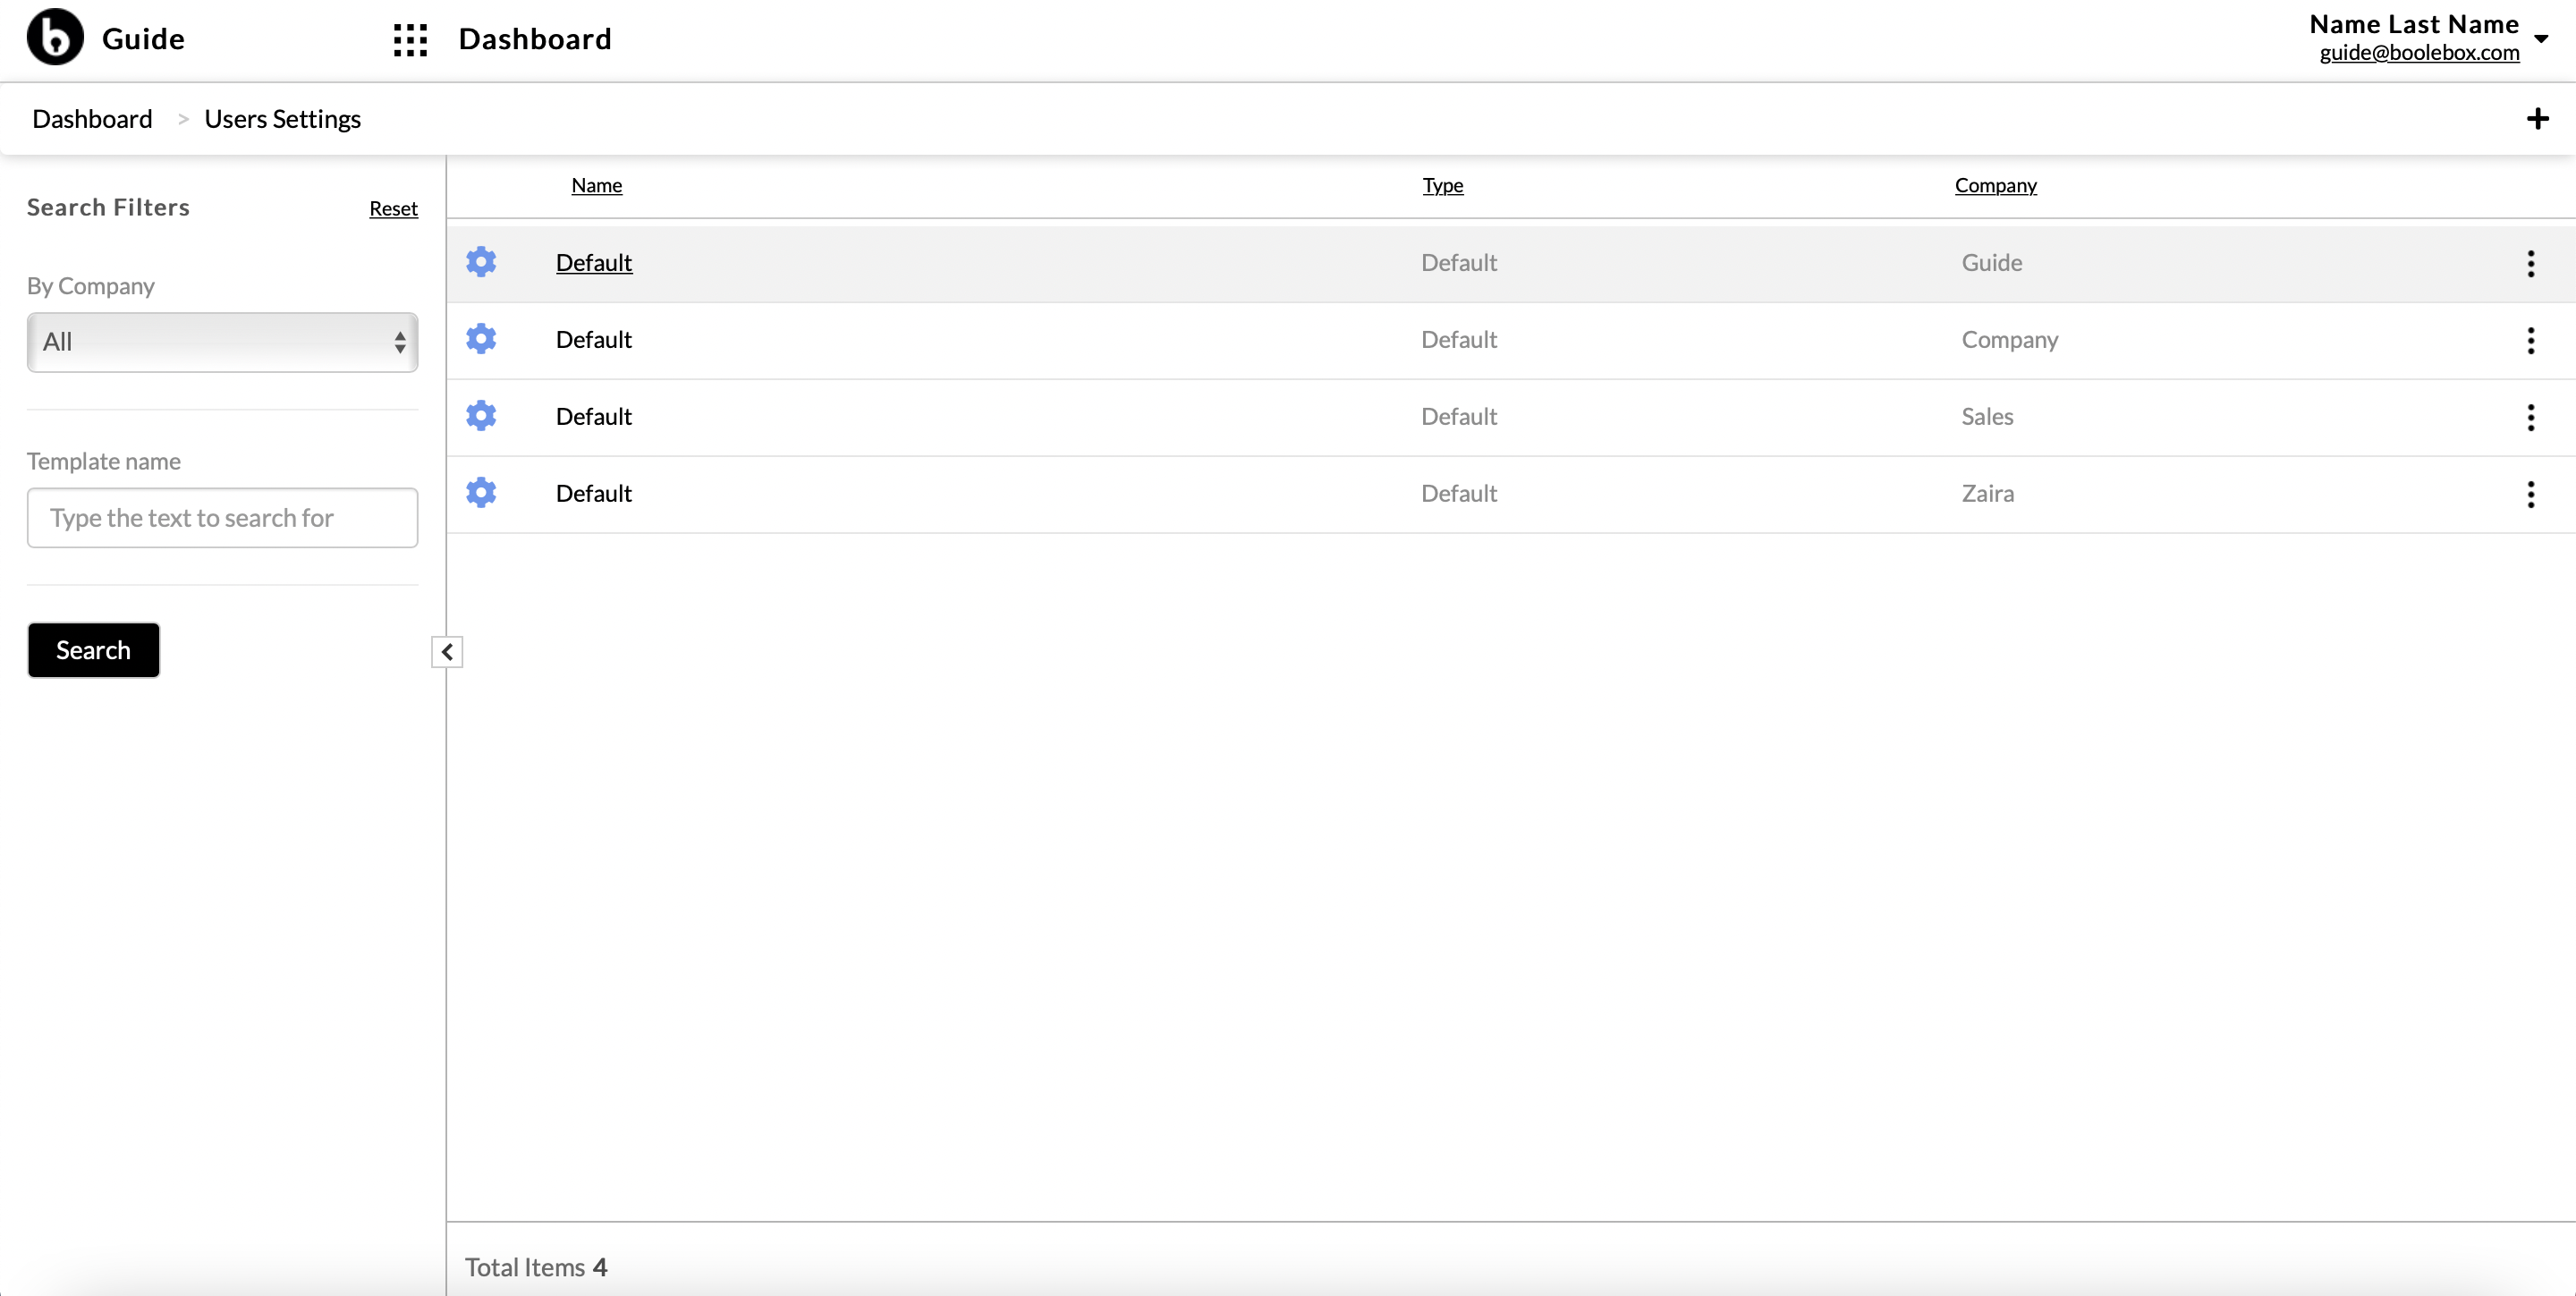Click the Dashboard header title
This screenshot has width=2576, height=1296.
[x=535, y=39]
